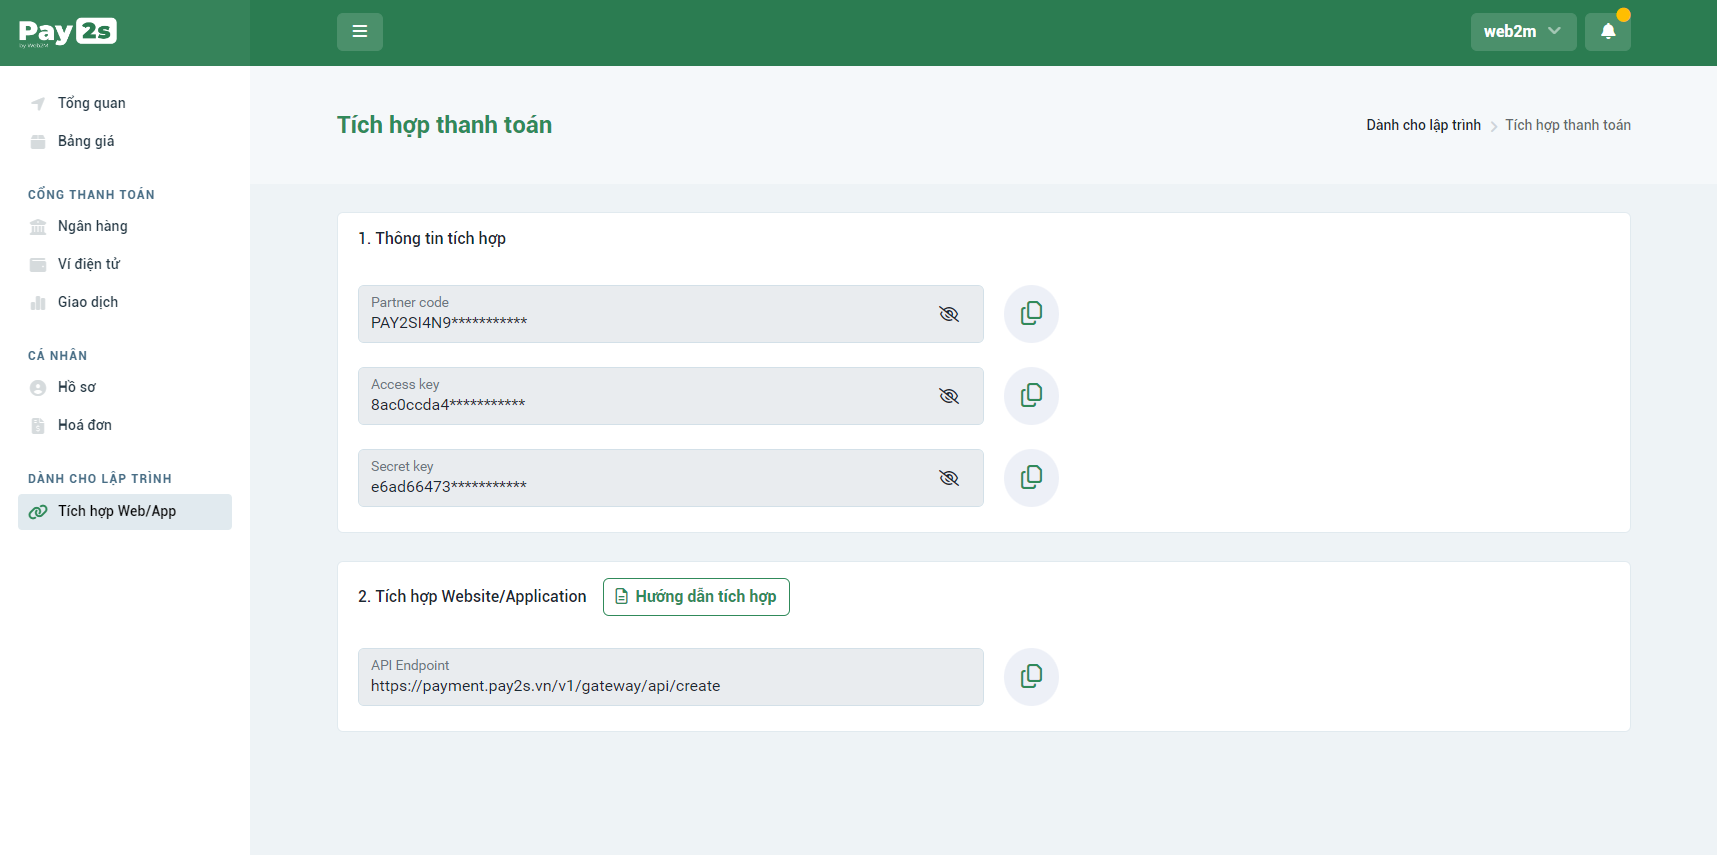Click the Ví điện tử wallet icon
The height and width of the screenshot is (855, 1717).
pos(38,265)
